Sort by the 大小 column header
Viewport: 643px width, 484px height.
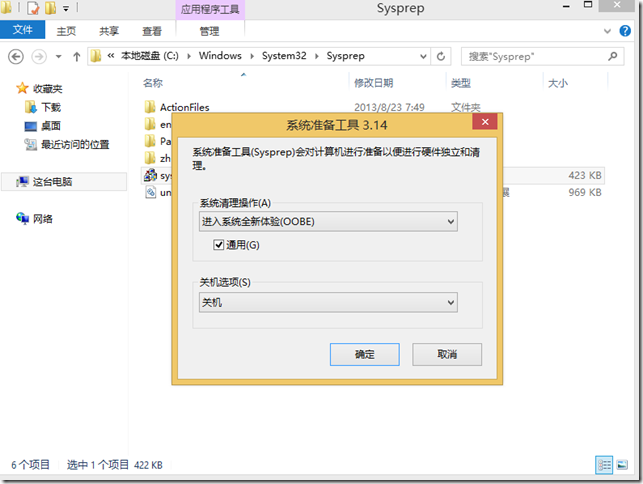558,83
